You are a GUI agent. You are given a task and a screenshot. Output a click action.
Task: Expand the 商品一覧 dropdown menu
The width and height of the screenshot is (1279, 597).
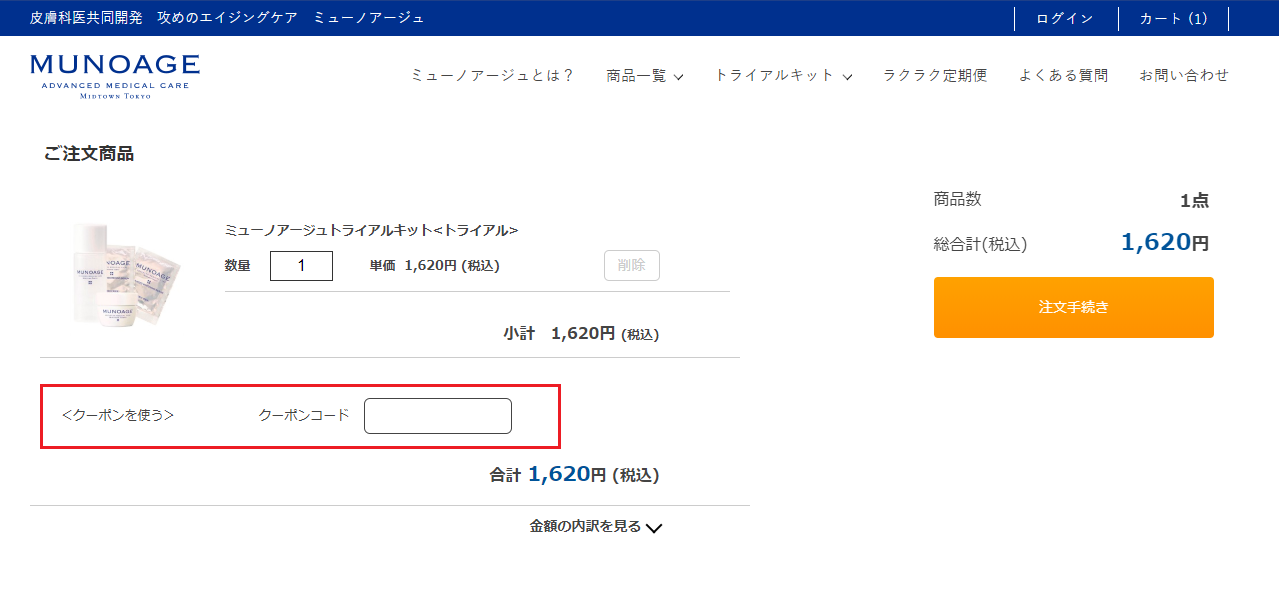645,75
